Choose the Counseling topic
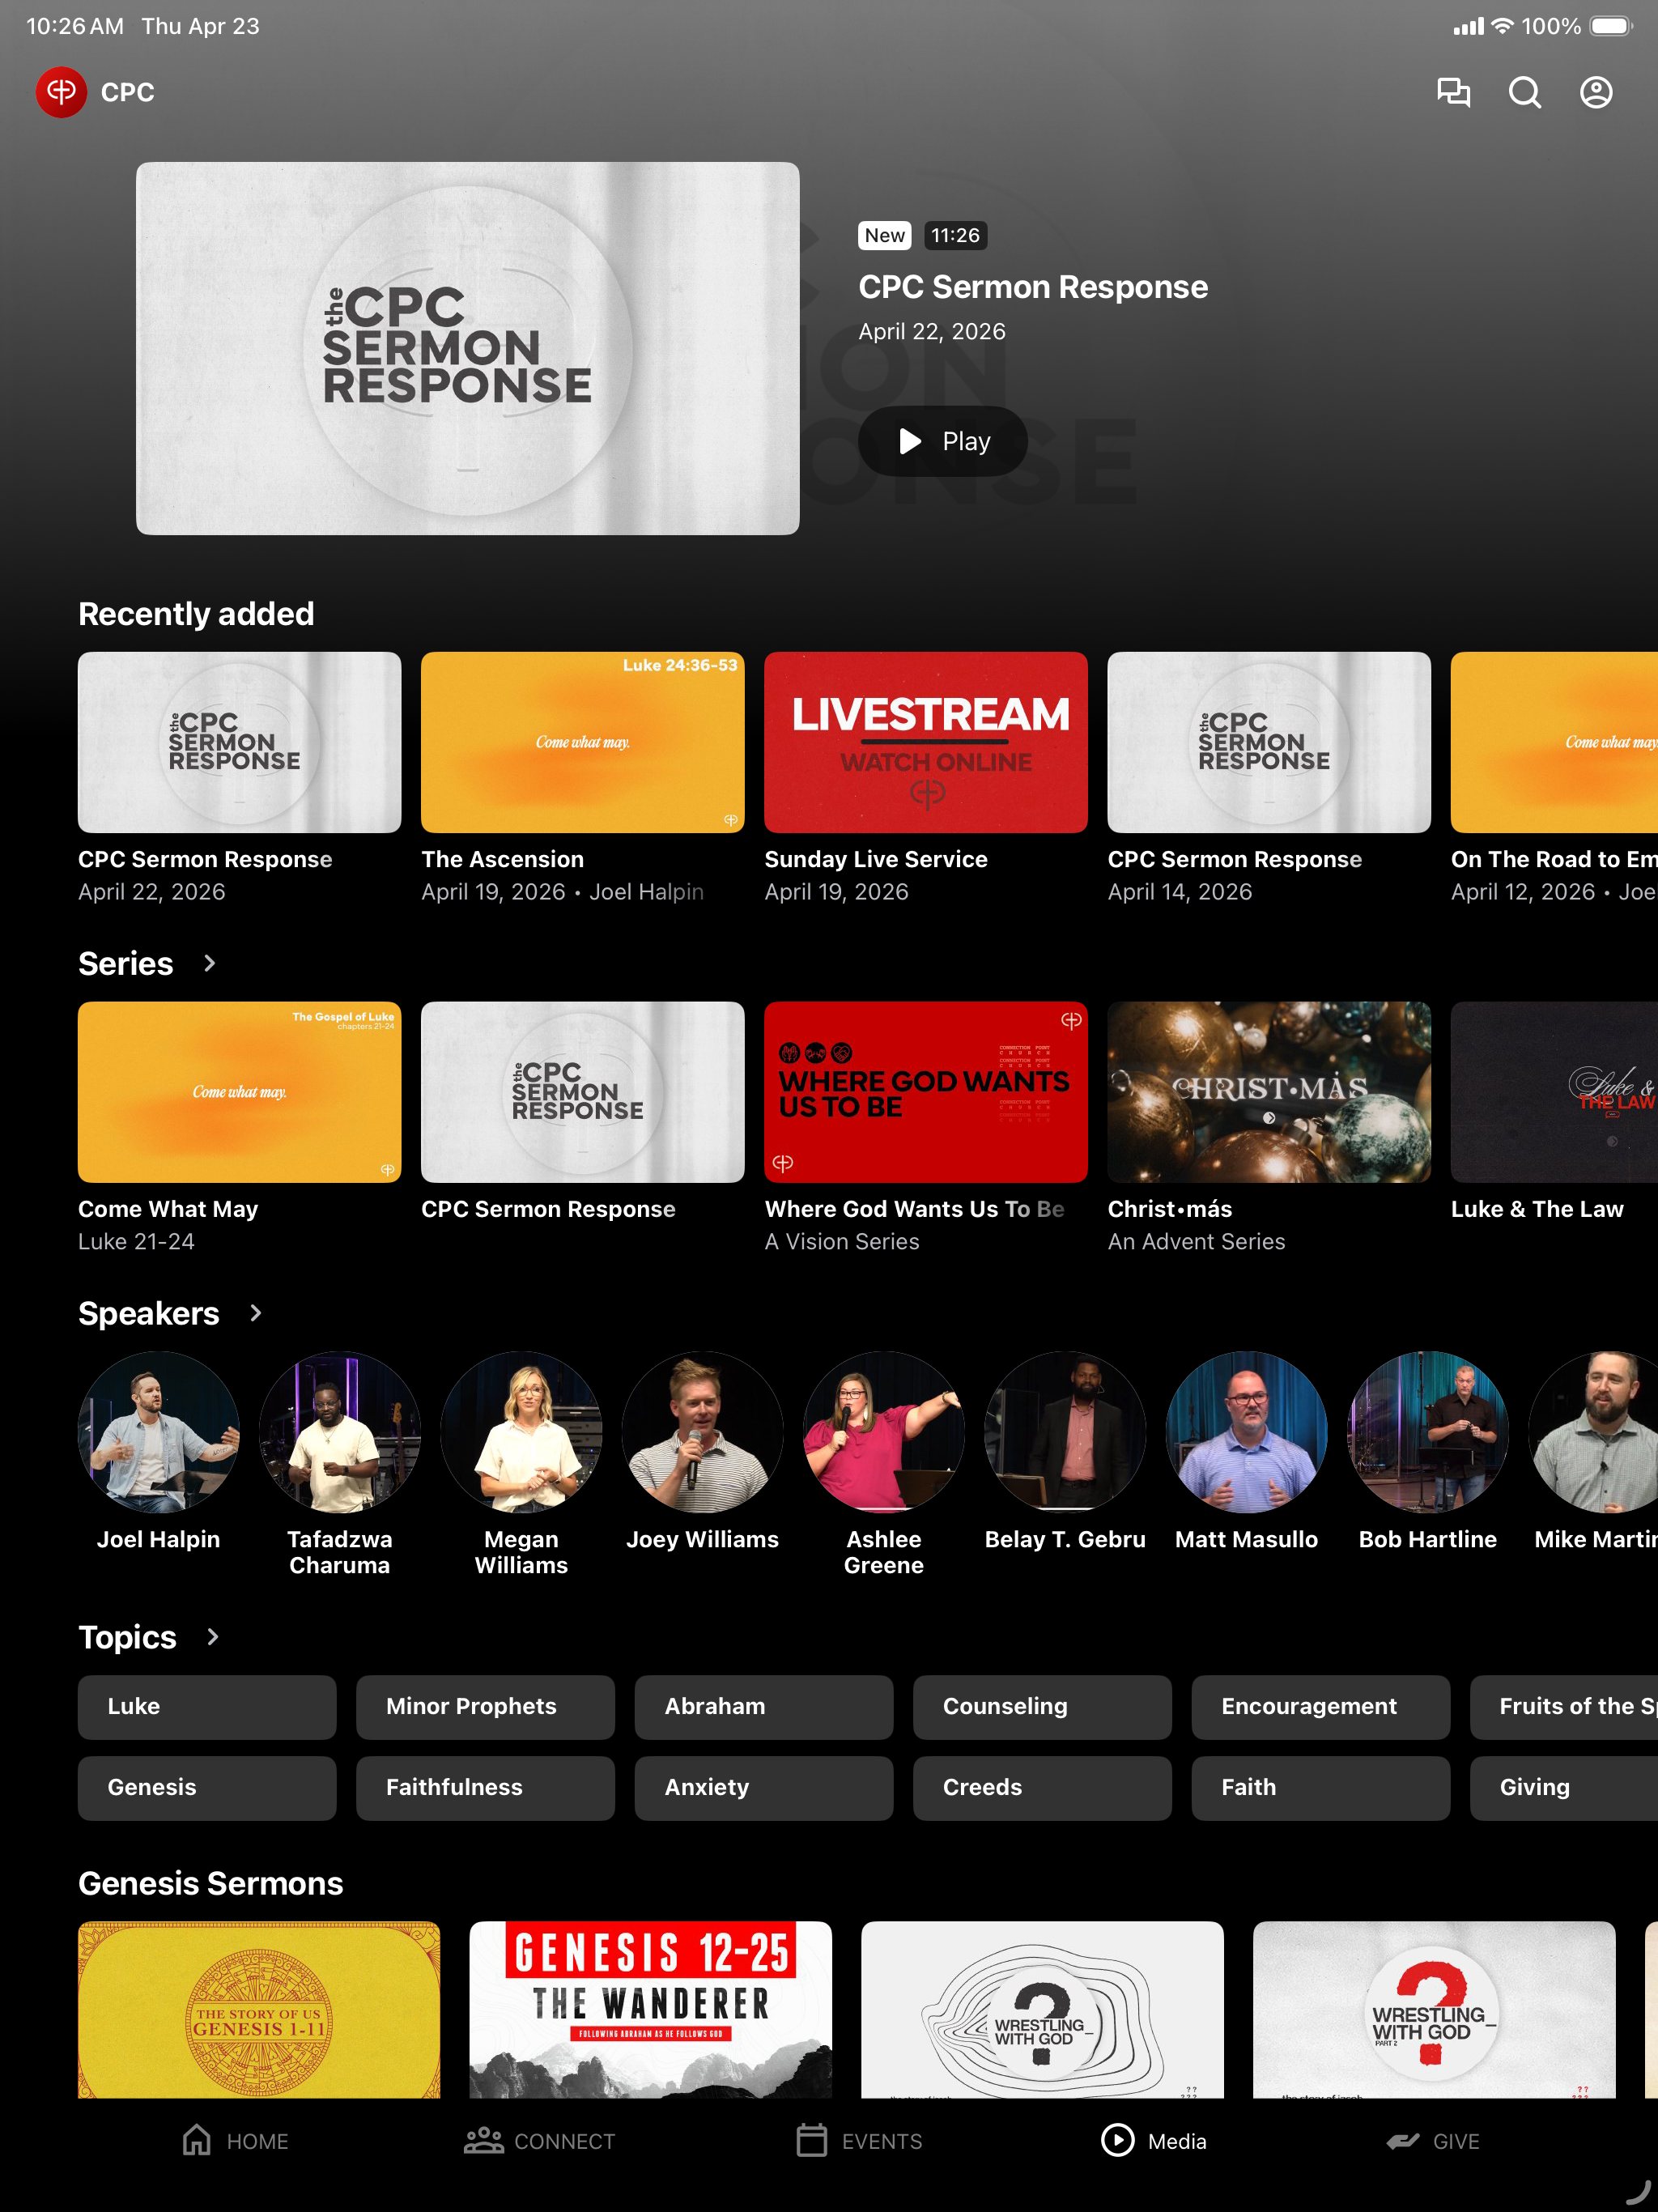 coord(1042,1707)
